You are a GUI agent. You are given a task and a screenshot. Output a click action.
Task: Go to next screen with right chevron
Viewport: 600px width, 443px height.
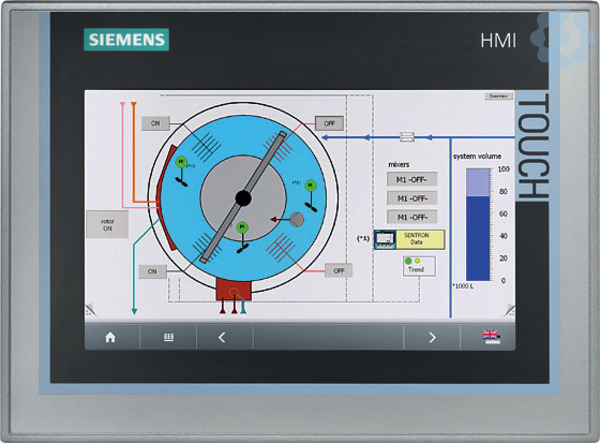pyautogui.click(x=432, y=337)
